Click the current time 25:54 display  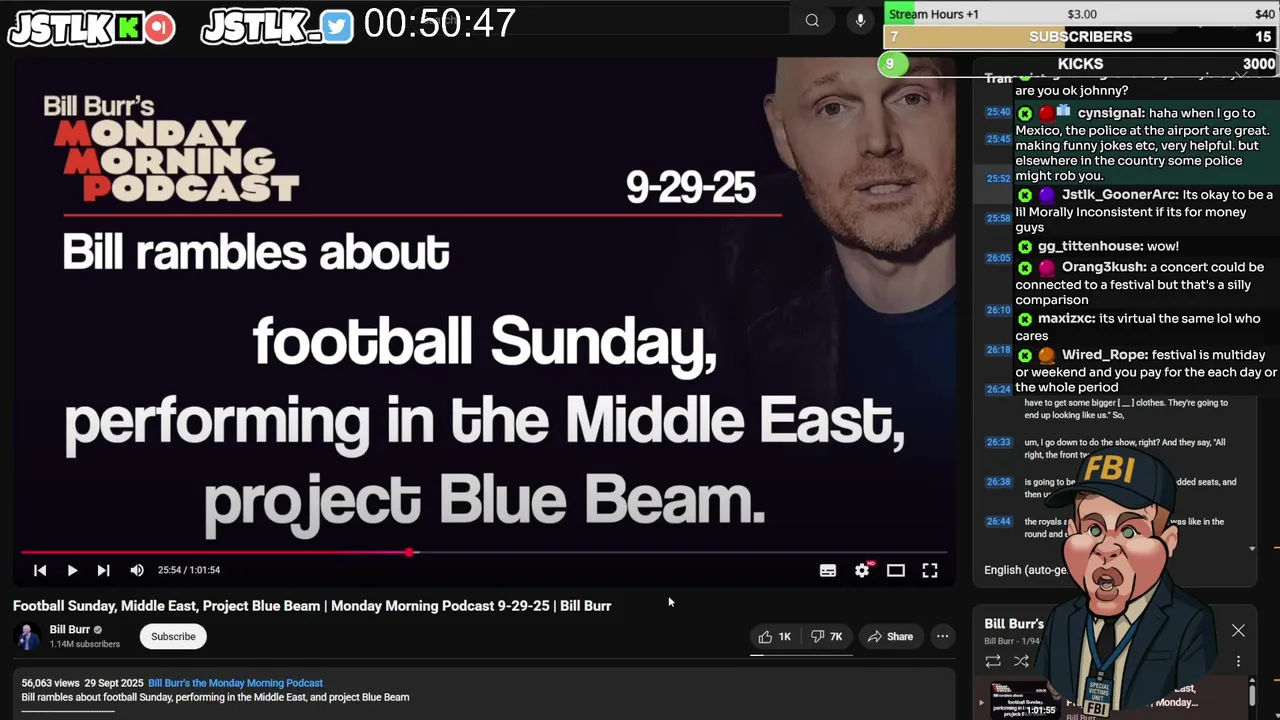click(x=189, y=570)
